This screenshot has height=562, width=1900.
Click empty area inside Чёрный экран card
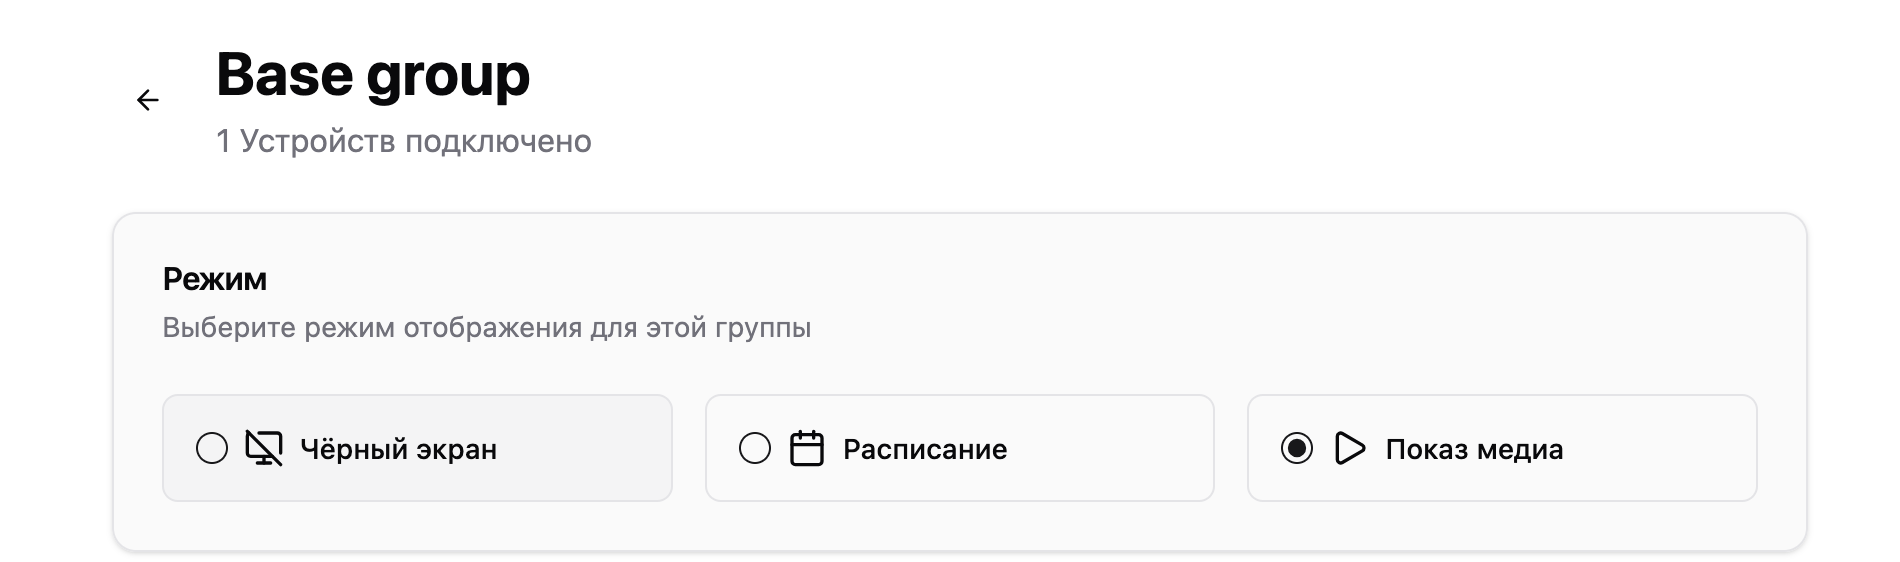tap(590, 449)
